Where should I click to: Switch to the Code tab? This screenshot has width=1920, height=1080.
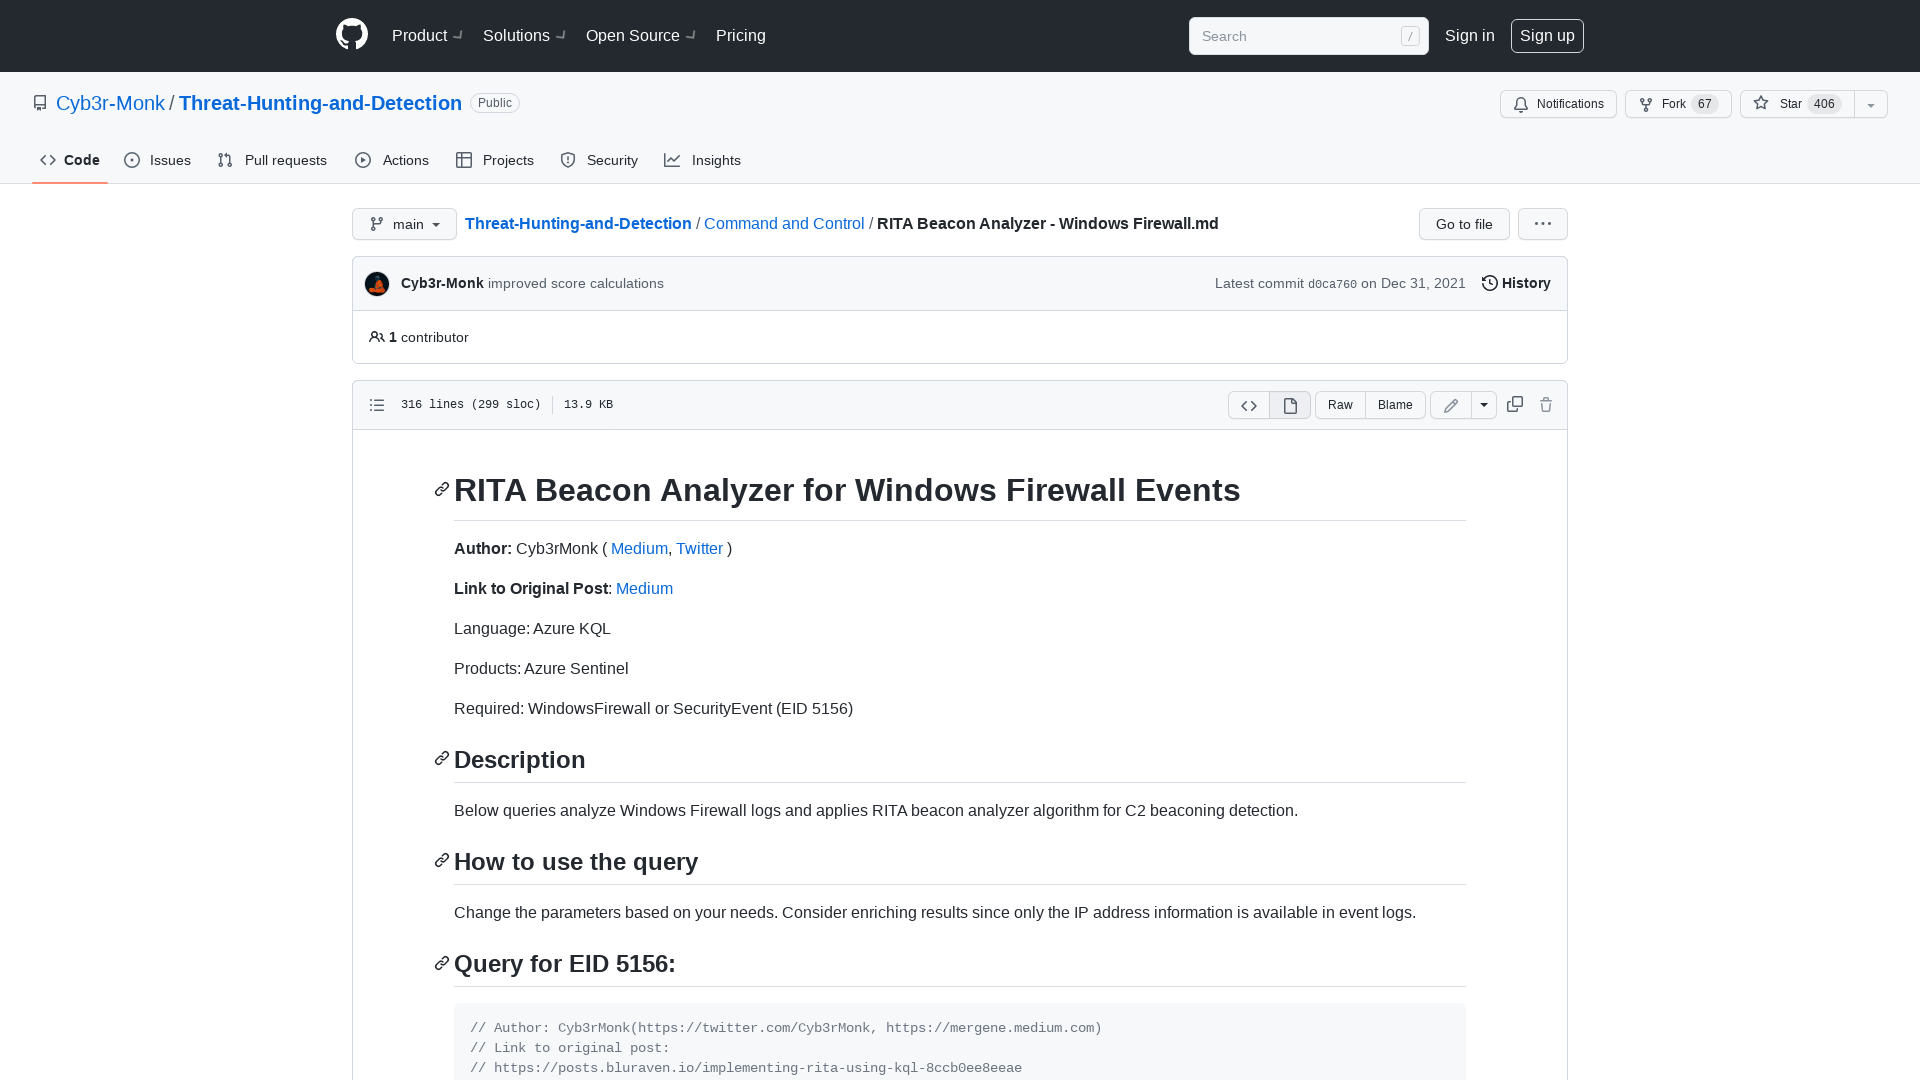[x=70, y=160]
